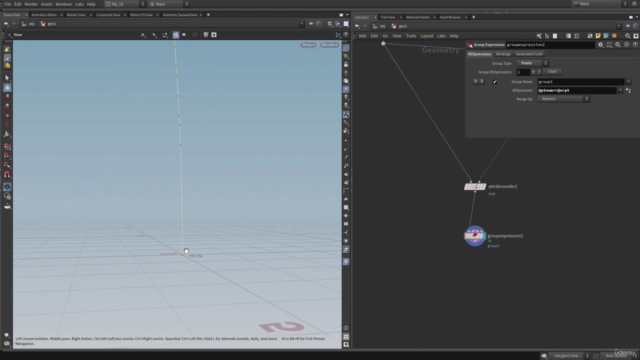Image resolution: width=640 pixels, height=360 pixels.
Task: Go back in network editor path
Action: click(357, 26)
